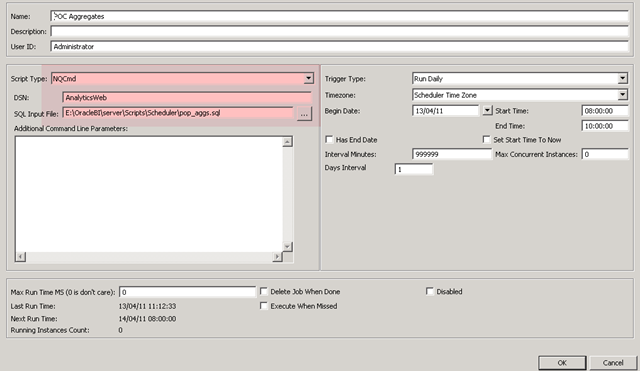Click the OK button
The height and width of the screenshot is (371, 640).
pos(562,363)
